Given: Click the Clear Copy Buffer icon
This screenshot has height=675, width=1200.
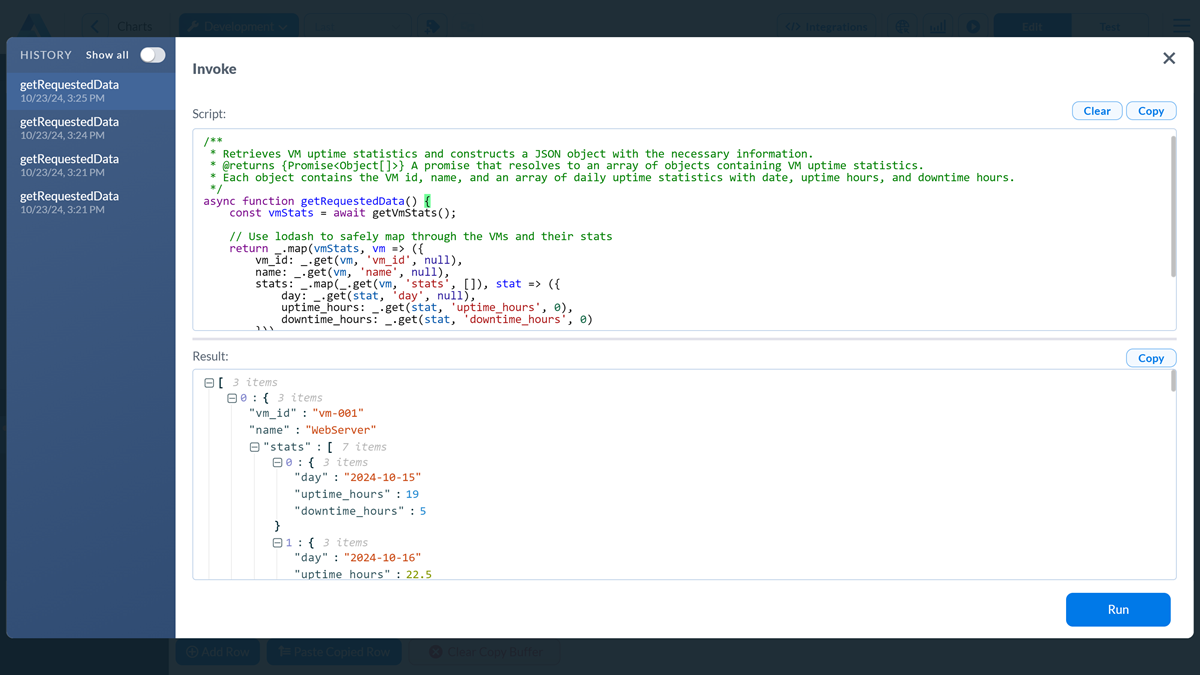Looking at the screenshot, I should [437, 651].
